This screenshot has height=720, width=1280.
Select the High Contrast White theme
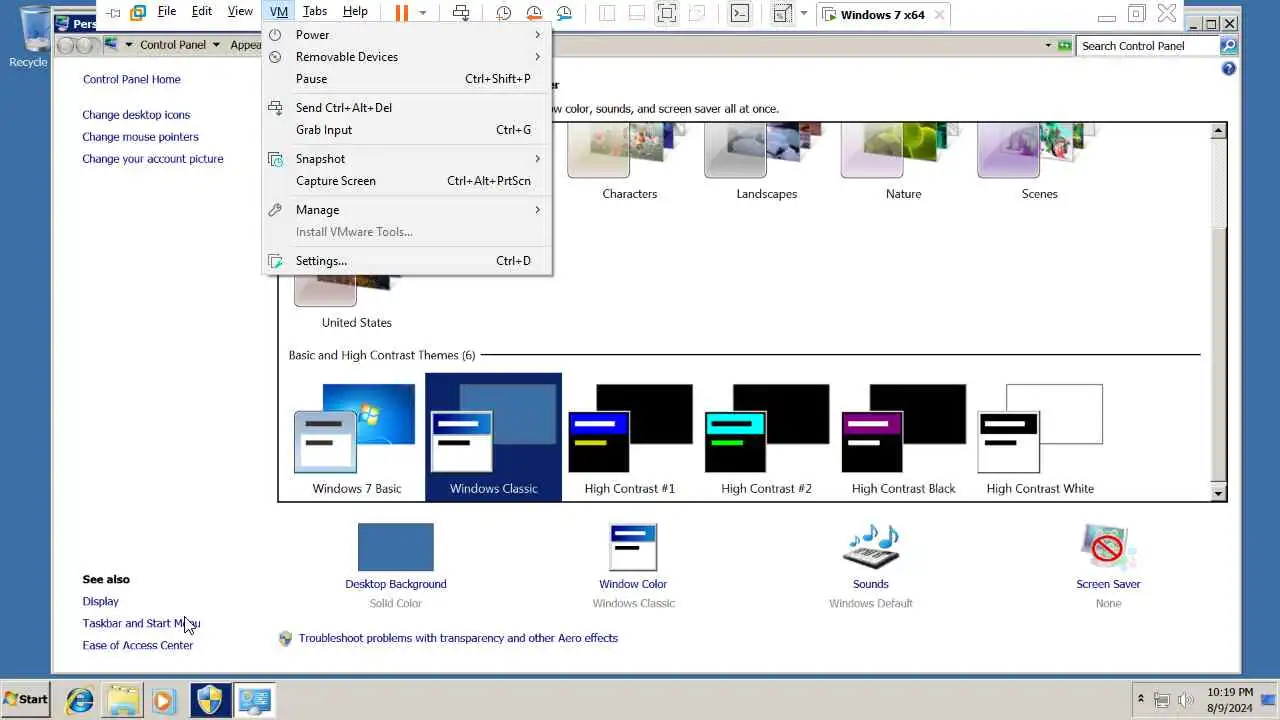(x=1040, y=438)
